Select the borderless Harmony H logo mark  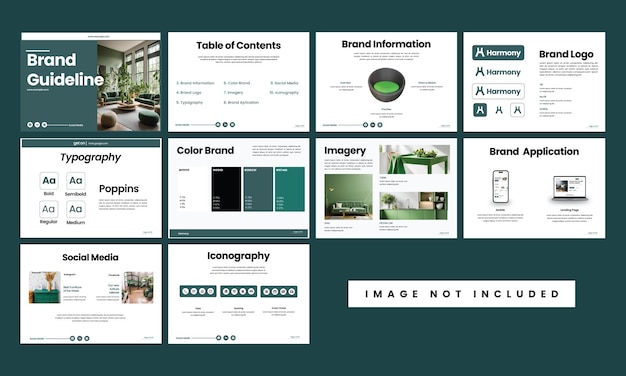click(x=499, y=110)
